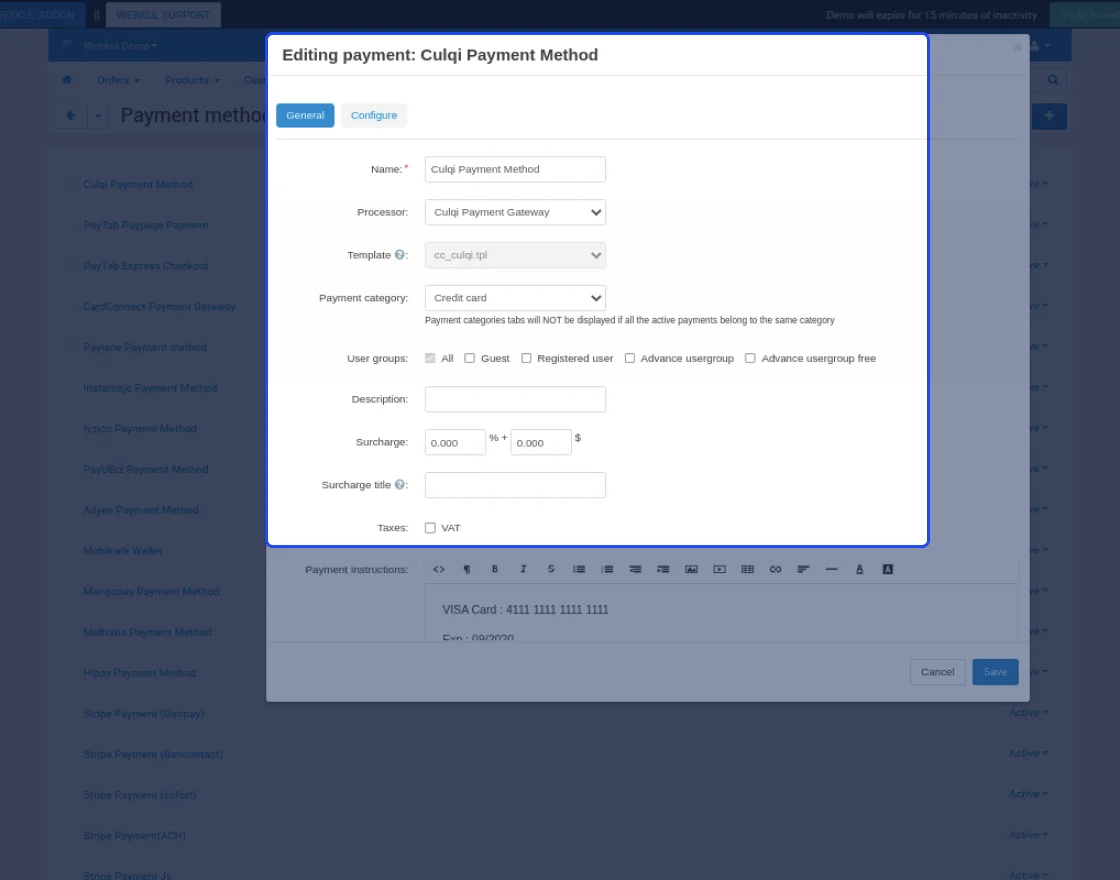Open Instamojo Payment Method in the list
Viewport: 1120px width, 880px height.
click(x=150, y=388)
